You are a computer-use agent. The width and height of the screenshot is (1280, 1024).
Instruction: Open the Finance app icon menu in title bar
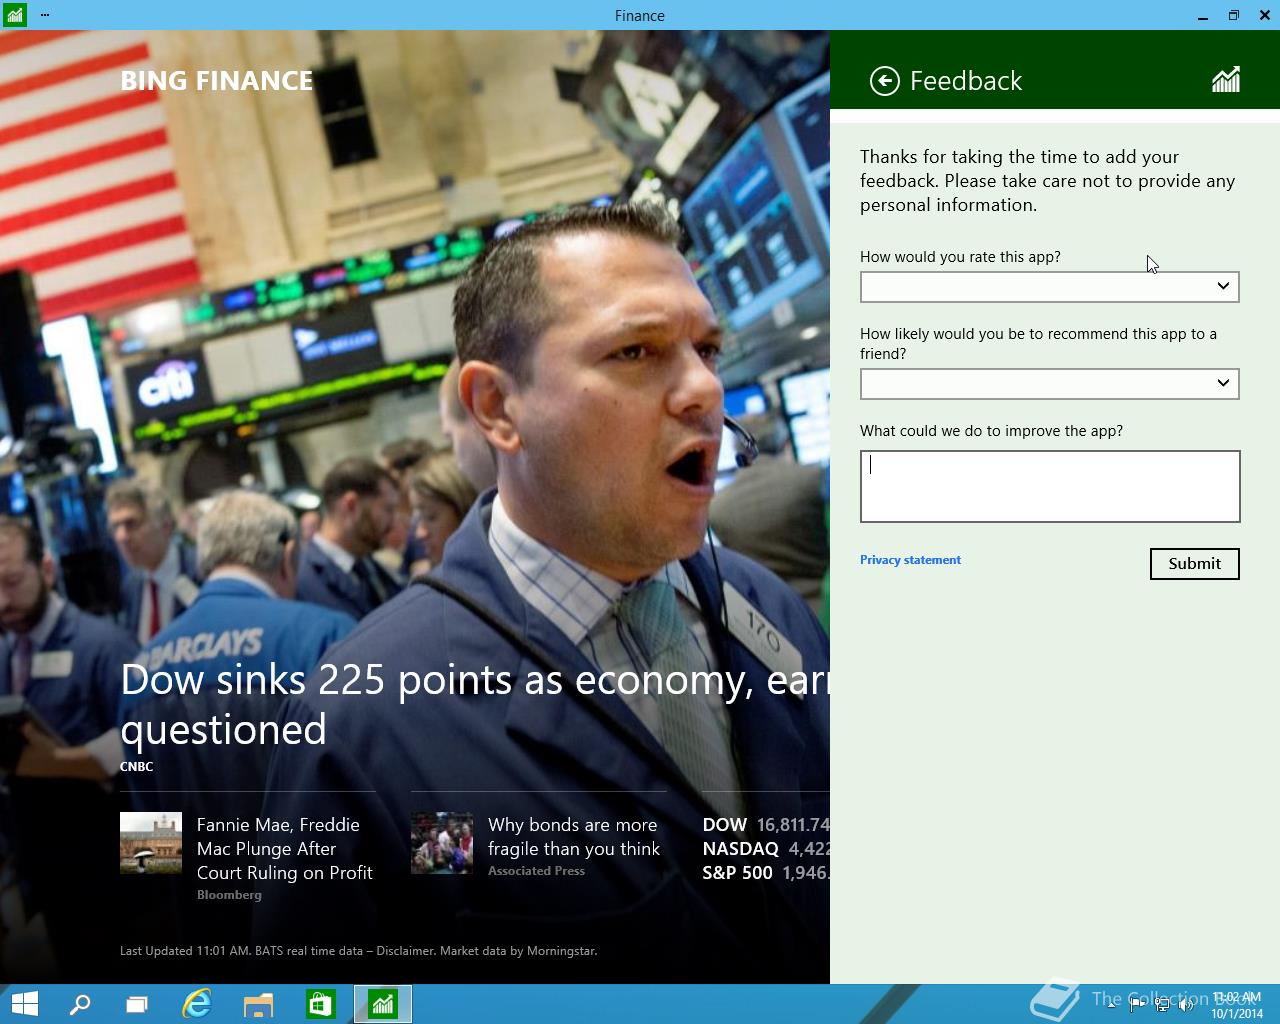(14, 15)
